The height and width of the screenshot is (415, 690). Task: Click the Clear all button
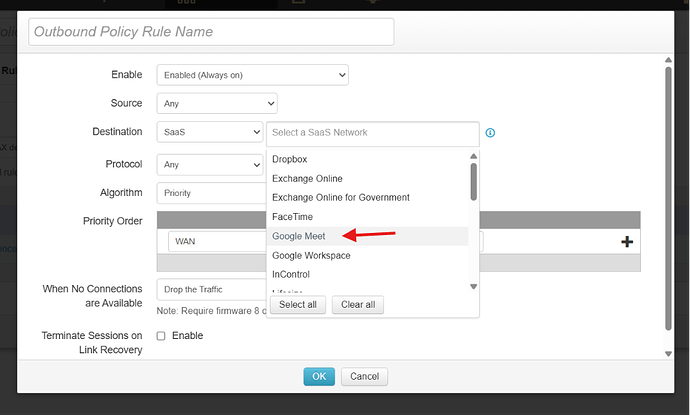point(358,305)
